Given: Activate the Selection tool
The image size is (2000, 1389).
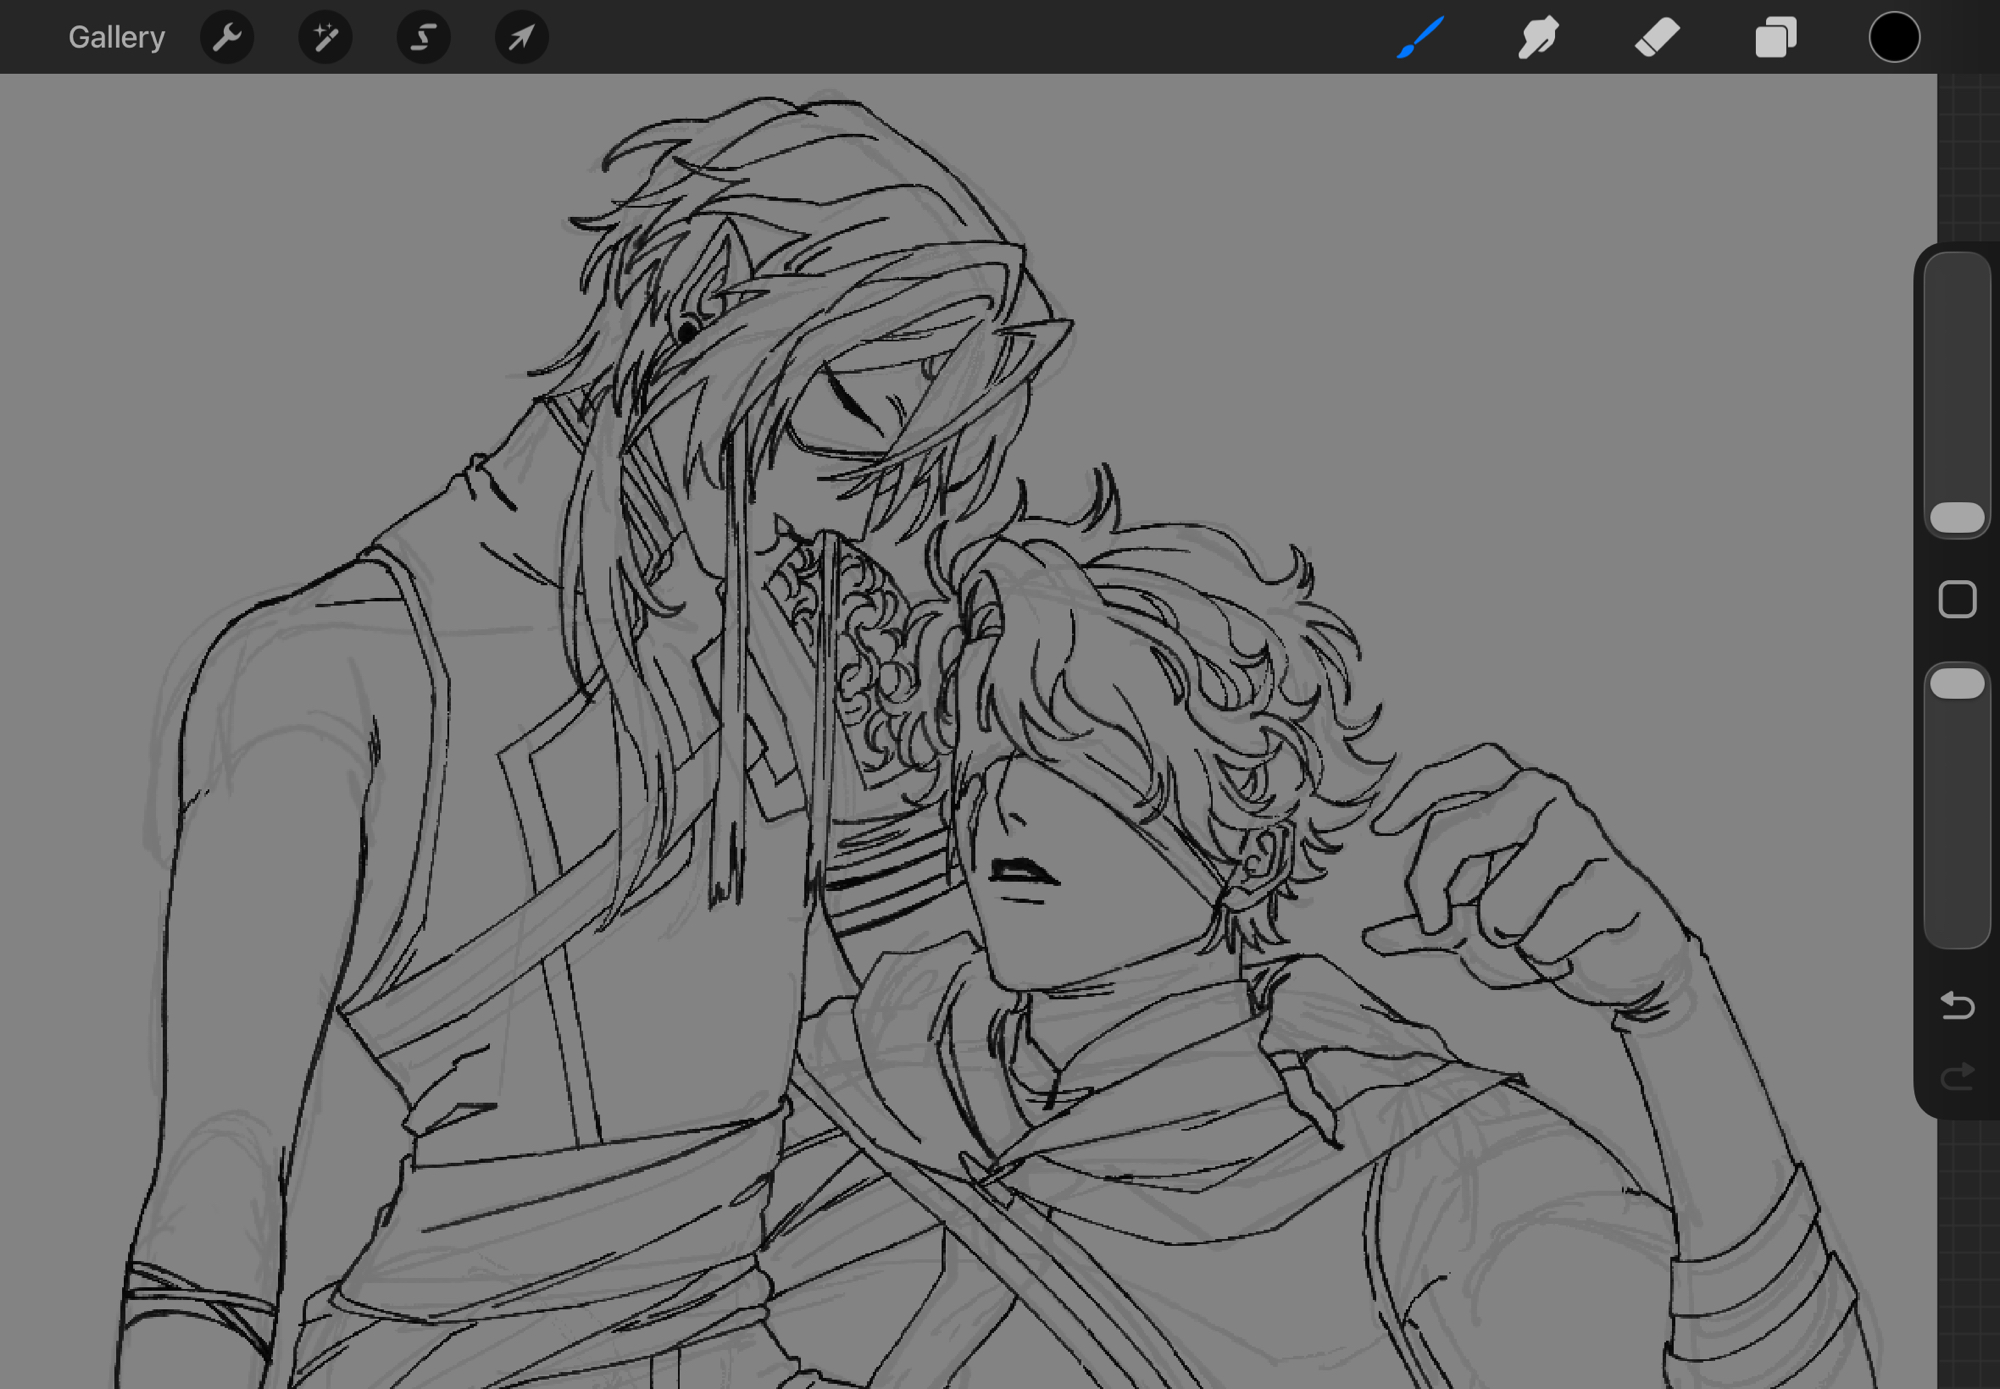Looking at the screenshot, I should tap(423, 38).
